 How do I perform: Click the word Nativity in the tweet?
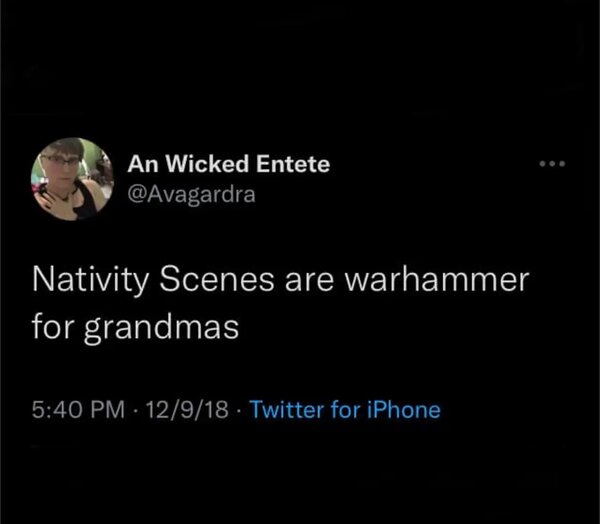coord(91,281)
